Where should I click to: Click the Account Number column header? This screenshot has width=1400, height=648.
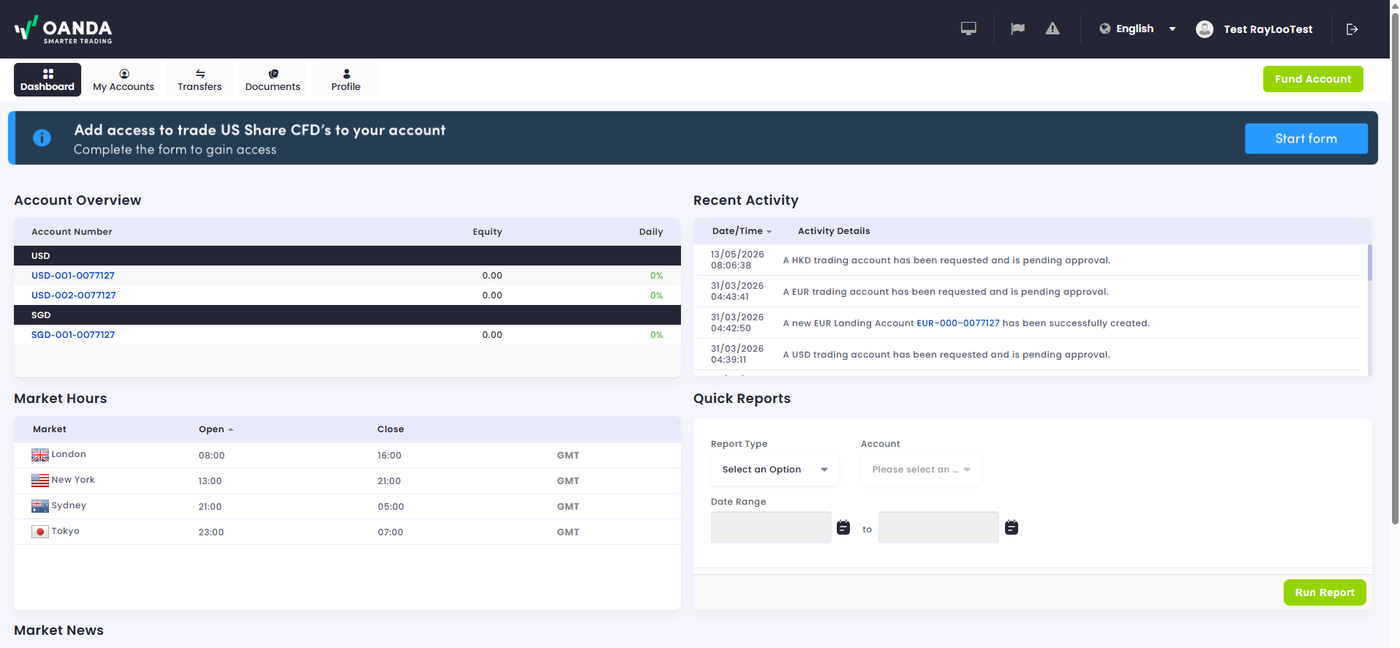(x=72, y=231)
